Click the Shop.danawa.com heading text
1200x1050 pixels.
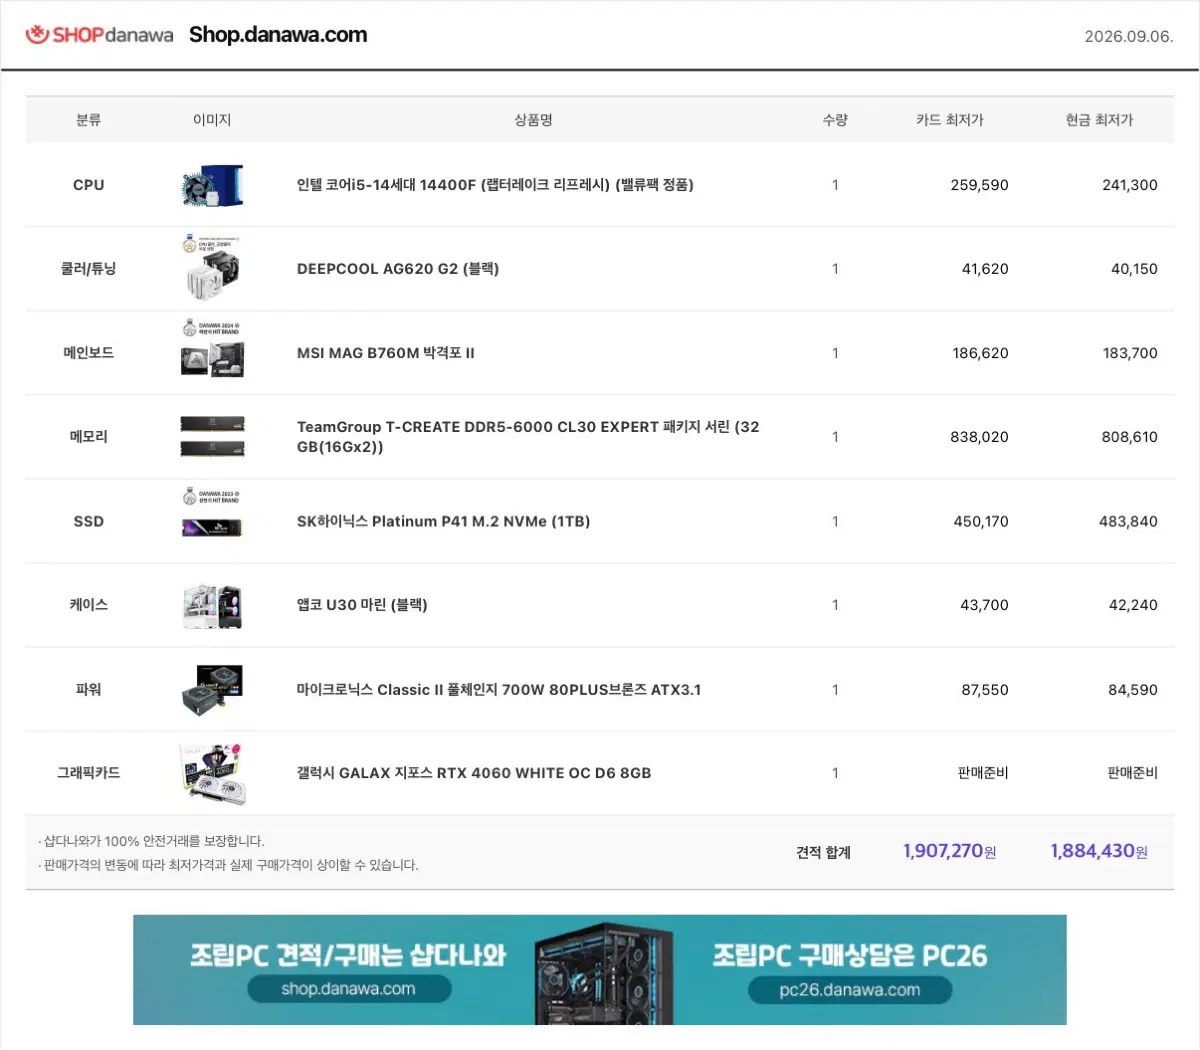tap(278, 35)
